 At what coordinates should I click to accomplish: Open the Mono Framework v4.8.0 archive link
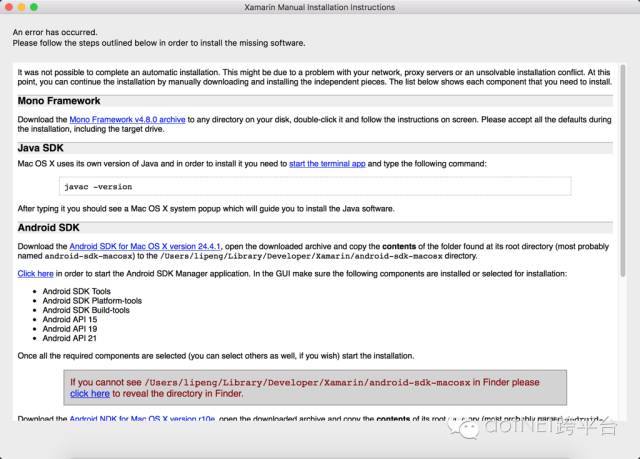coord(127,120)
